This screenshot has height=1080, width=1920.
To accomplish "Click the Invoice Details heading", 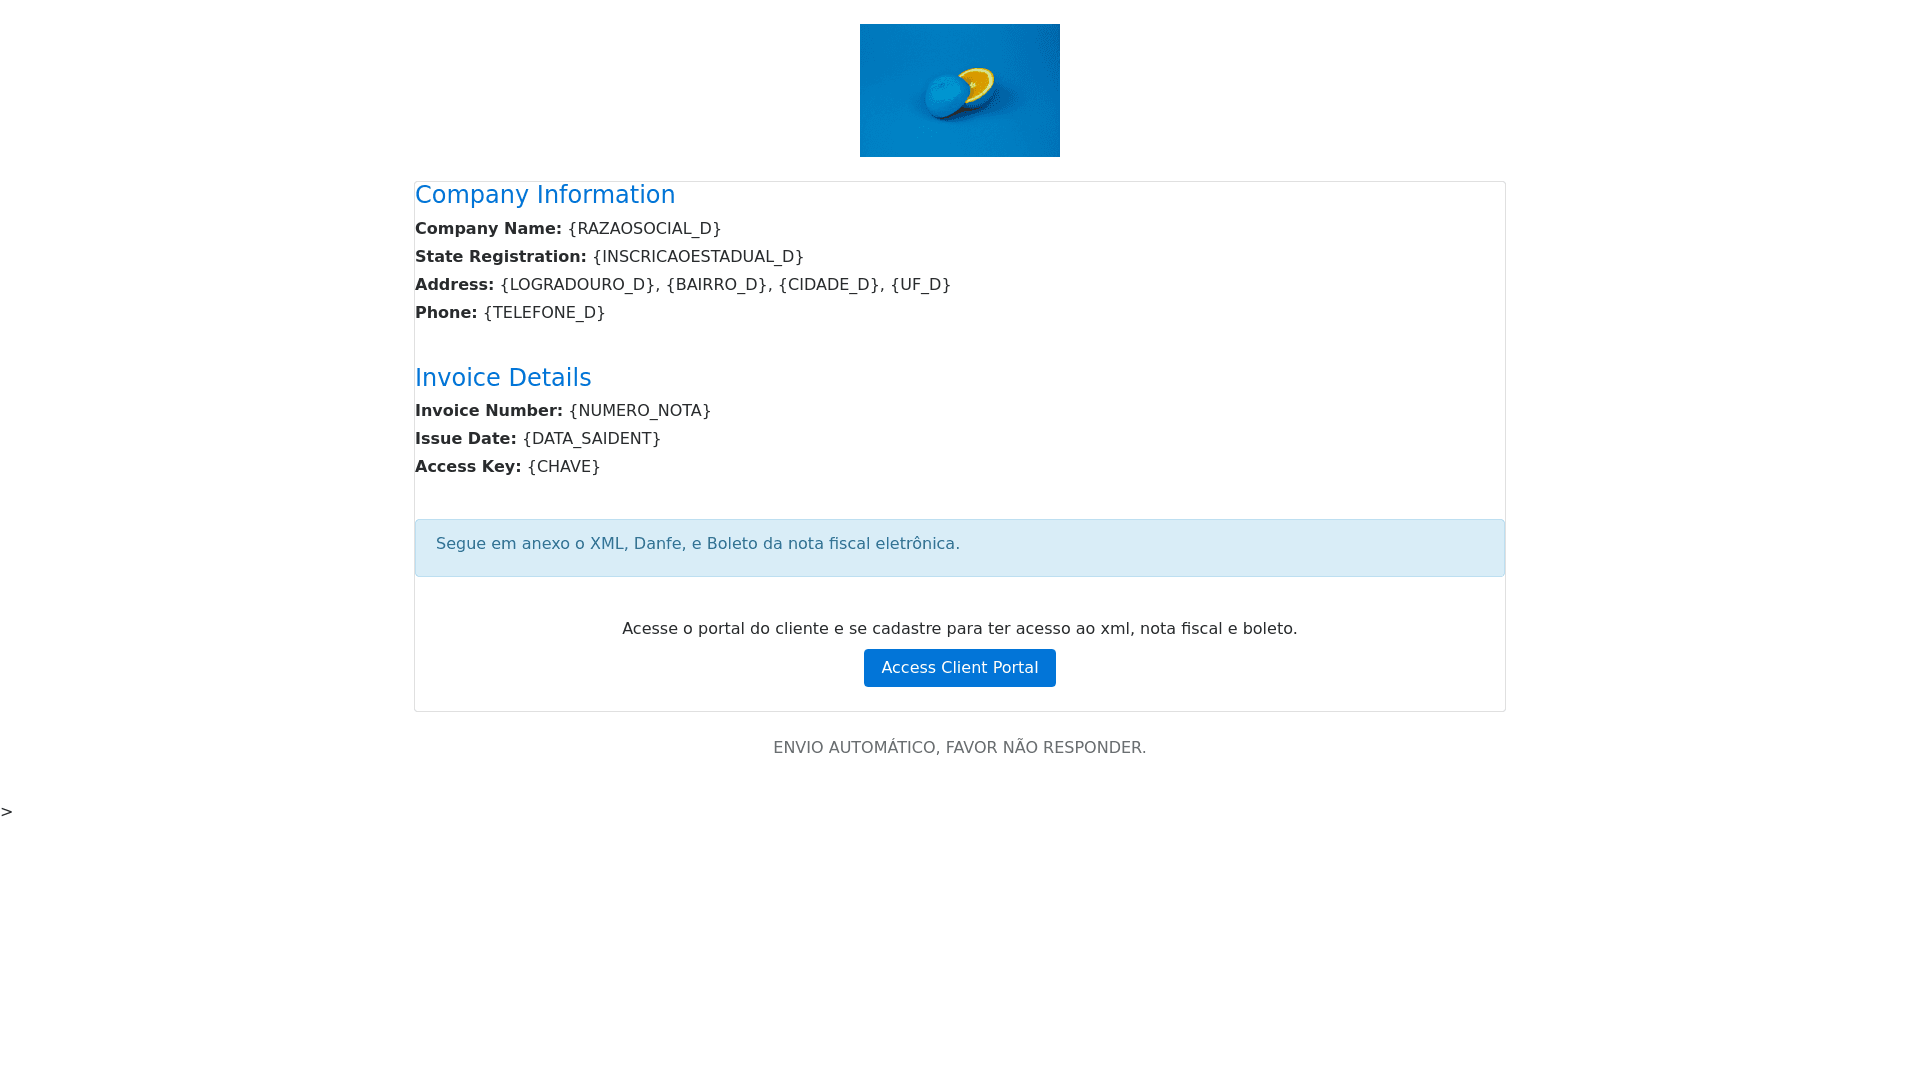I will 503,378.
